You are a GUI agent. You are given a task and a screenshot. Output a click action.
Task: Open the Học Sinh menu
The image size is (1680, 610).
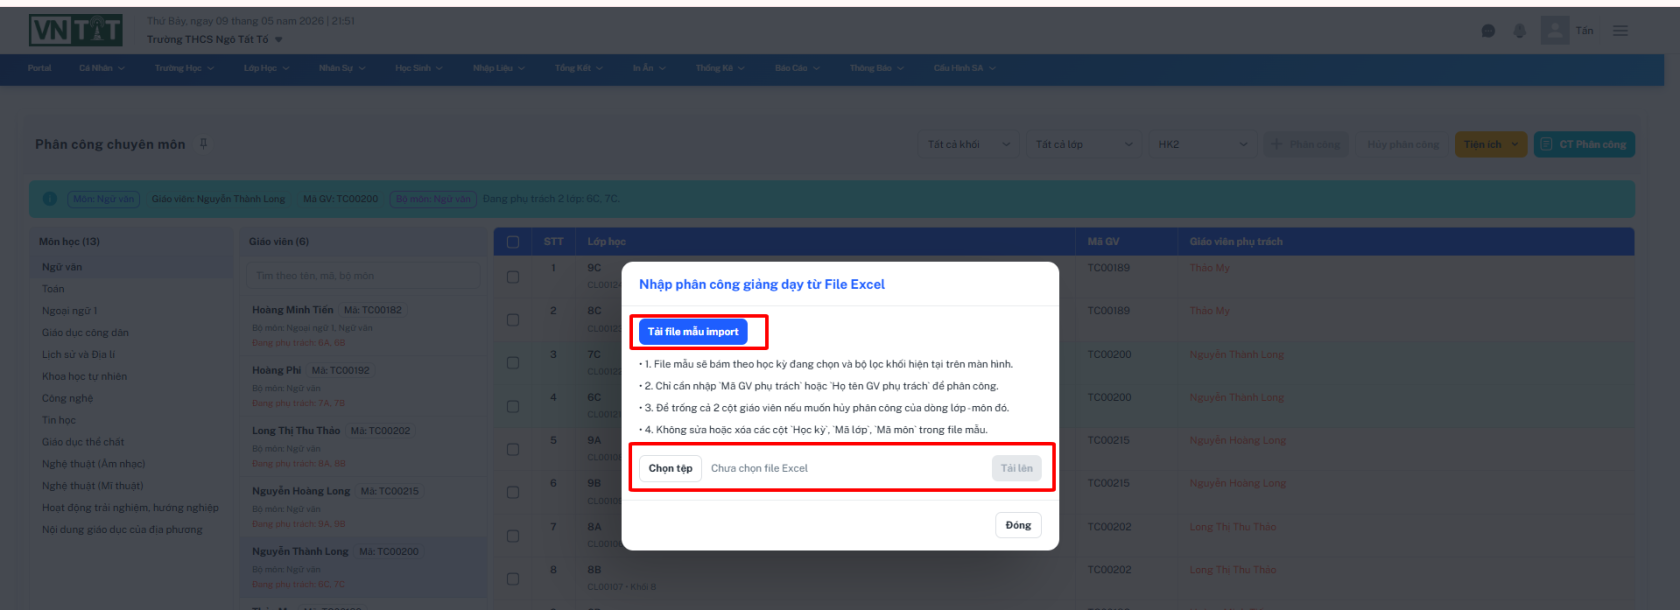419,68
